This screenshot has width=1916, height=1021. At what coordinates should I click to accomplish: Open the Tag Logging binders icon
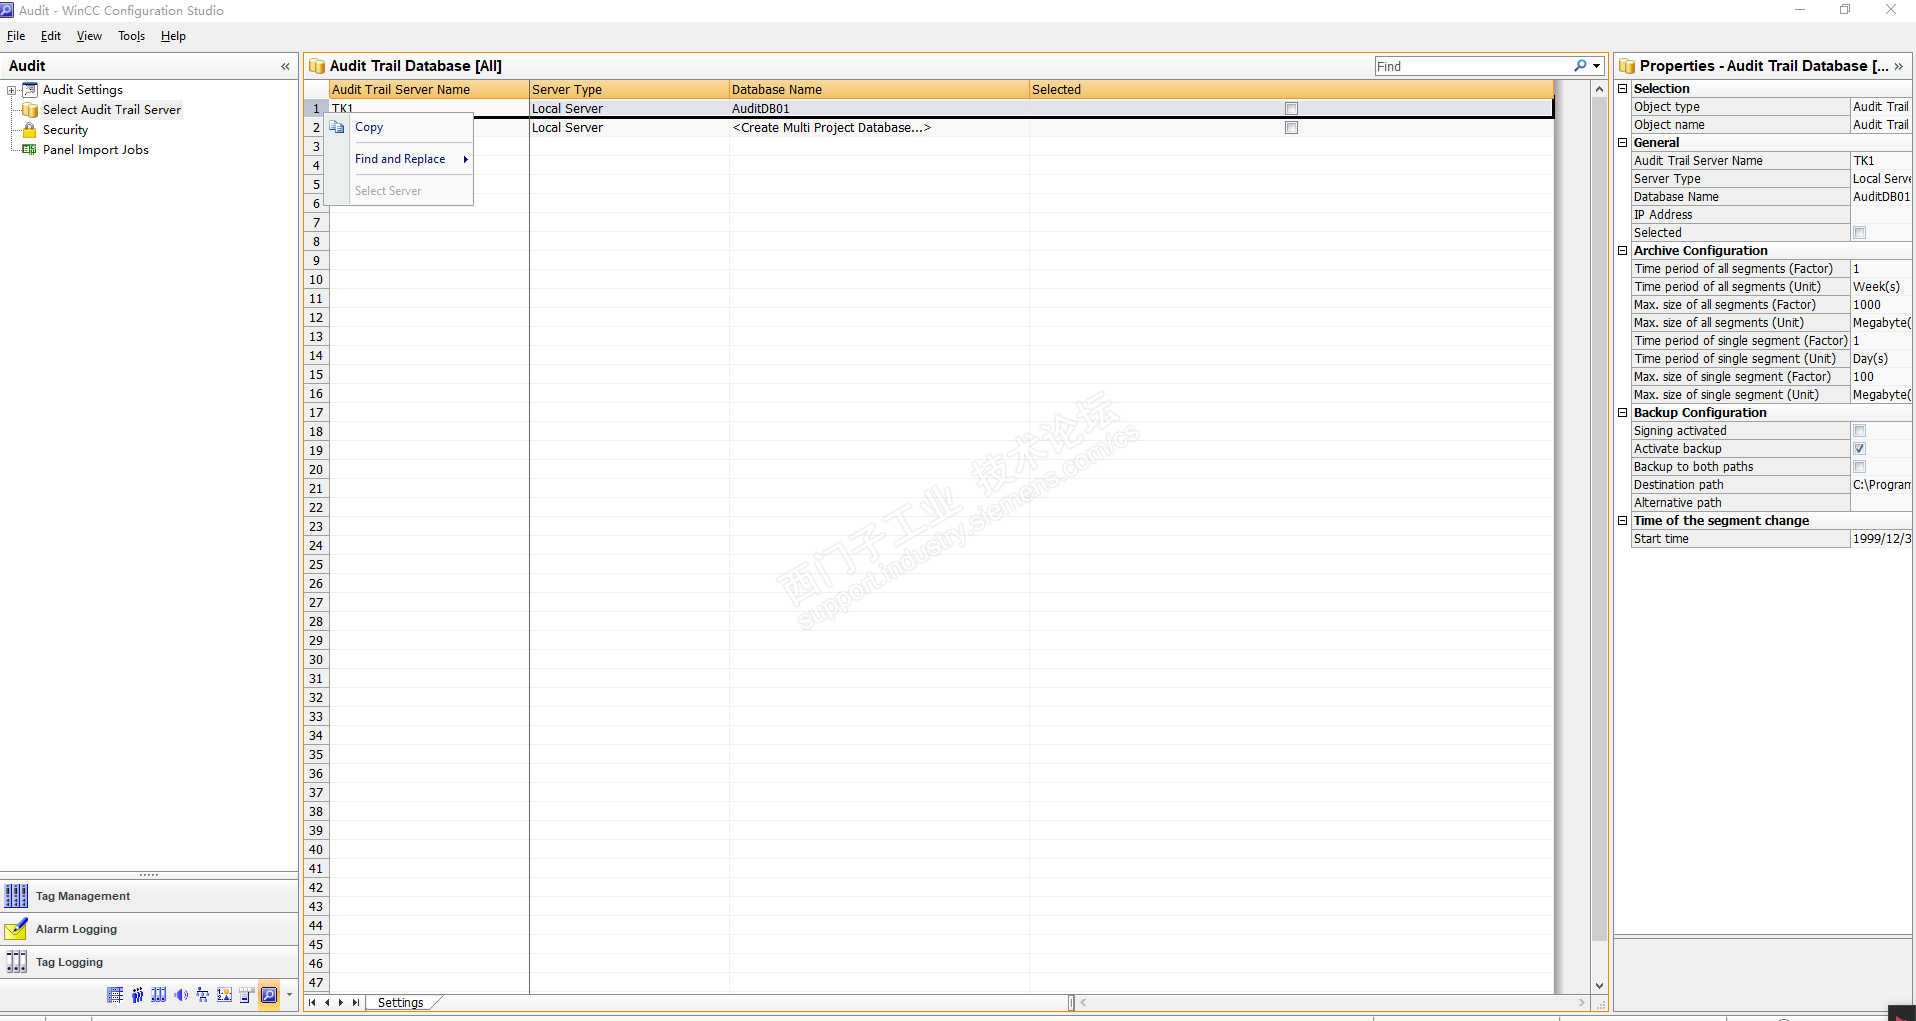point(16,962)
